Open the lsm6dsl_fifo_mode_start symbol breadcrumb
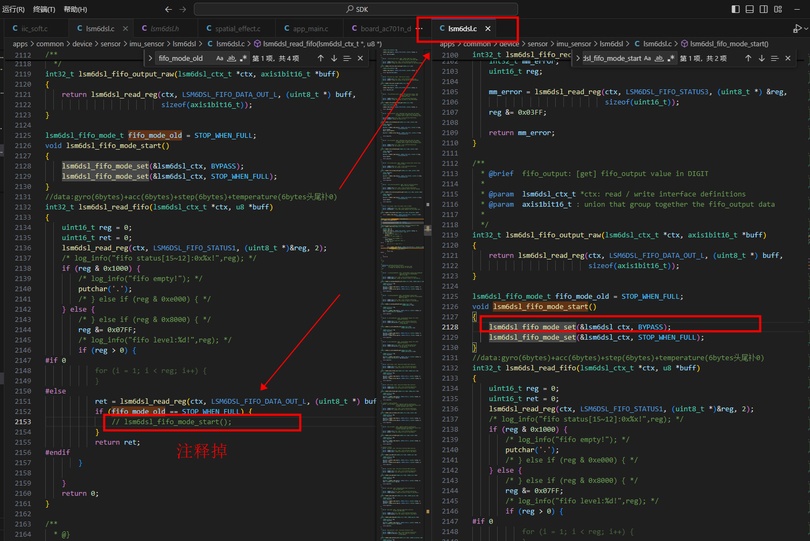Viewport: 810px width, 541px height. click(725, 44)
